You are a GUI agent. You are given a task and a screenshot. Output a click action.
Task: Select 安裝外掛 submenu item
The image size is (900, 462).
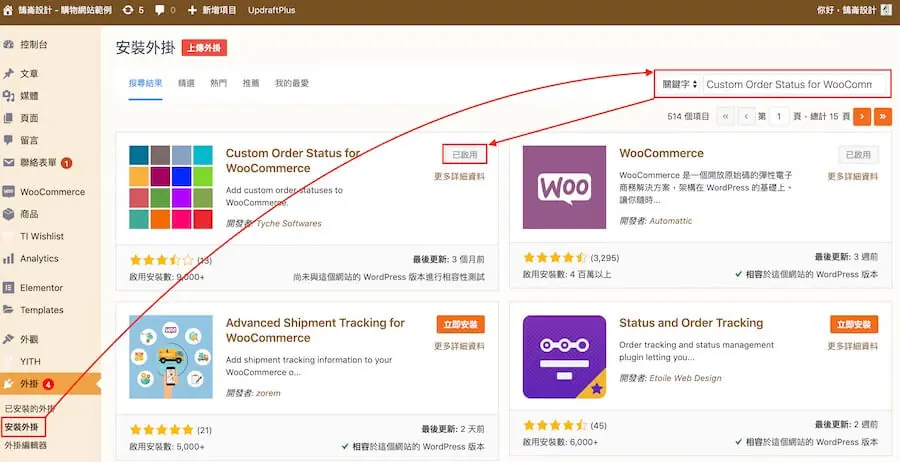click(x=22, y=428)
